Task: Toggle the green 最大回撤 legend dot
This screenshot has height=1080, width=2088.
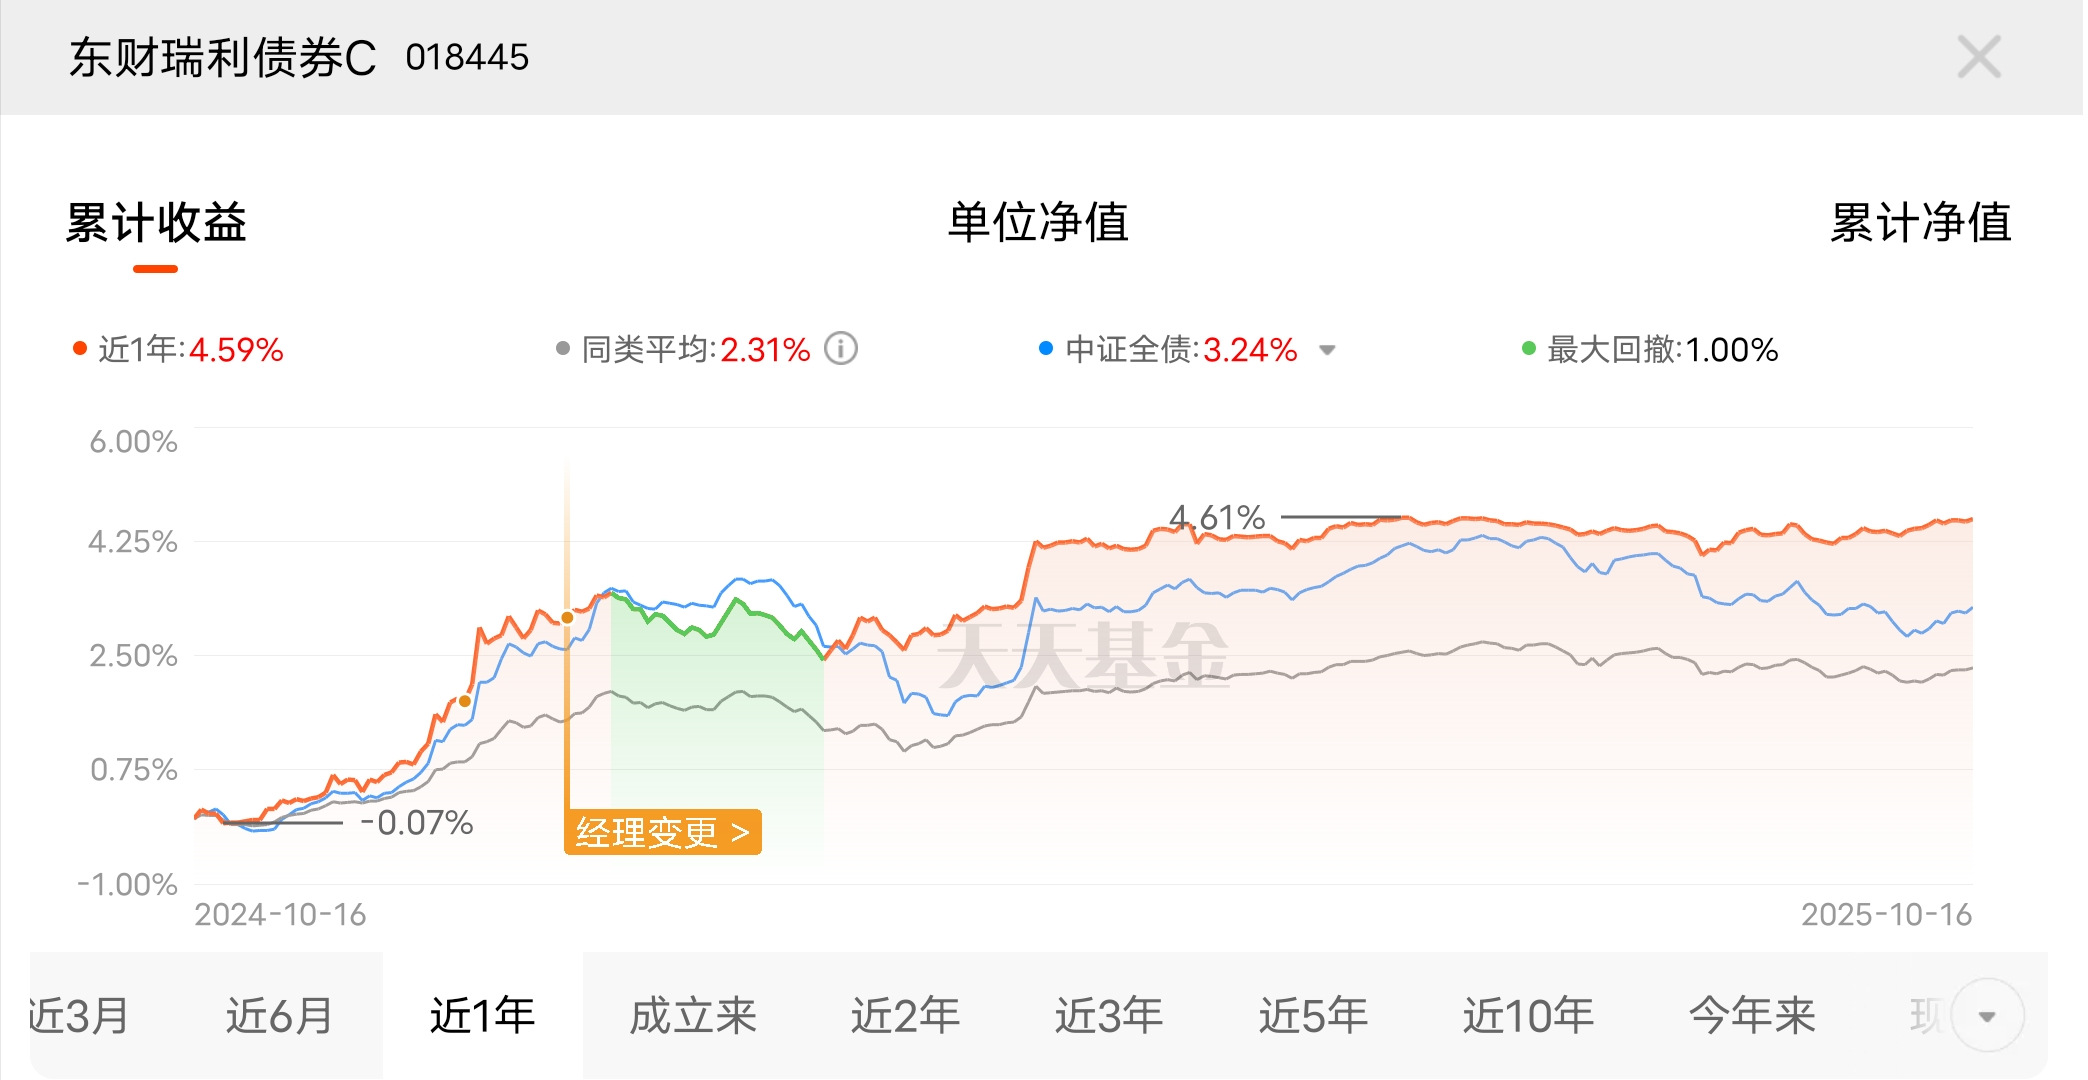Action: coord(1528,349)
